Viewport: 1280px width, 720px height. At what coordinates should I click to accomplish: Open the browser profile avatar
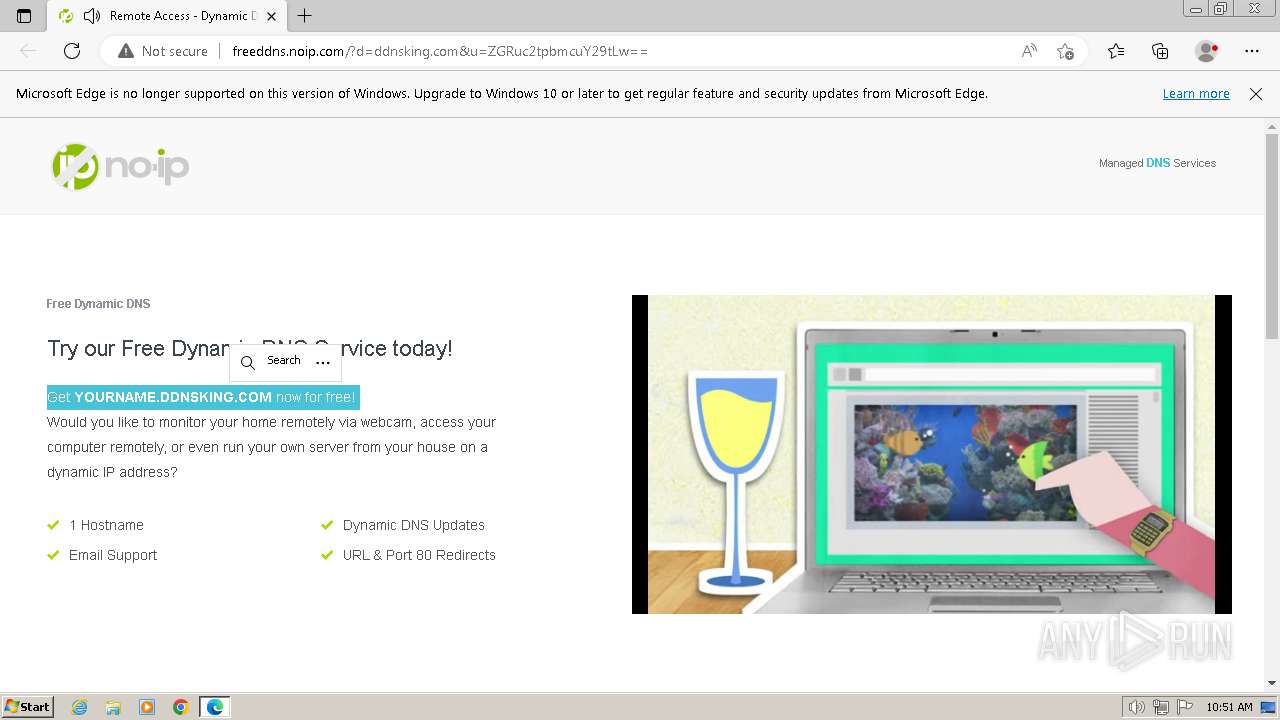pos(1207,51)
